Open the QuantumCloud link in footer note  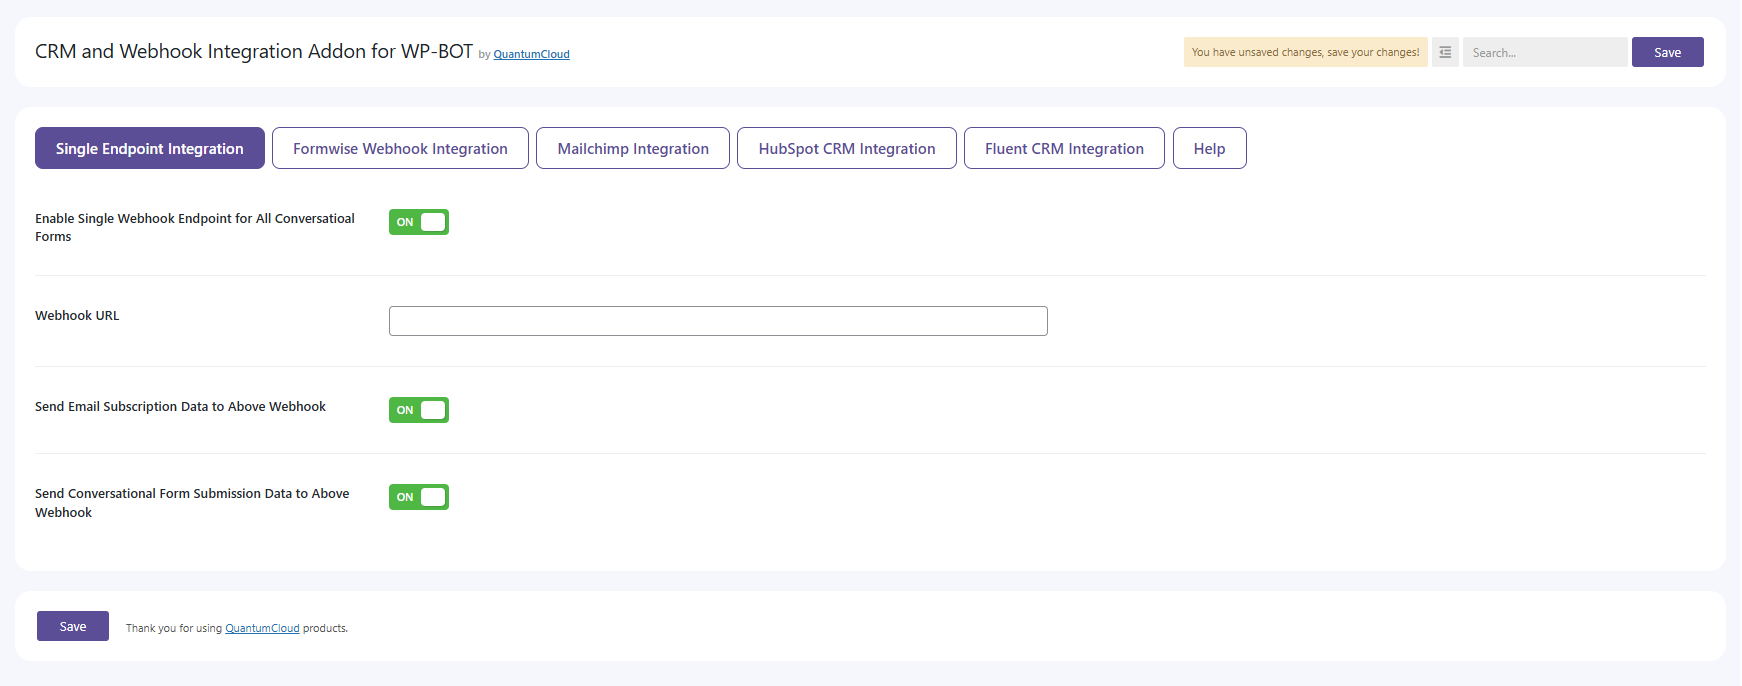pos(262,628)
